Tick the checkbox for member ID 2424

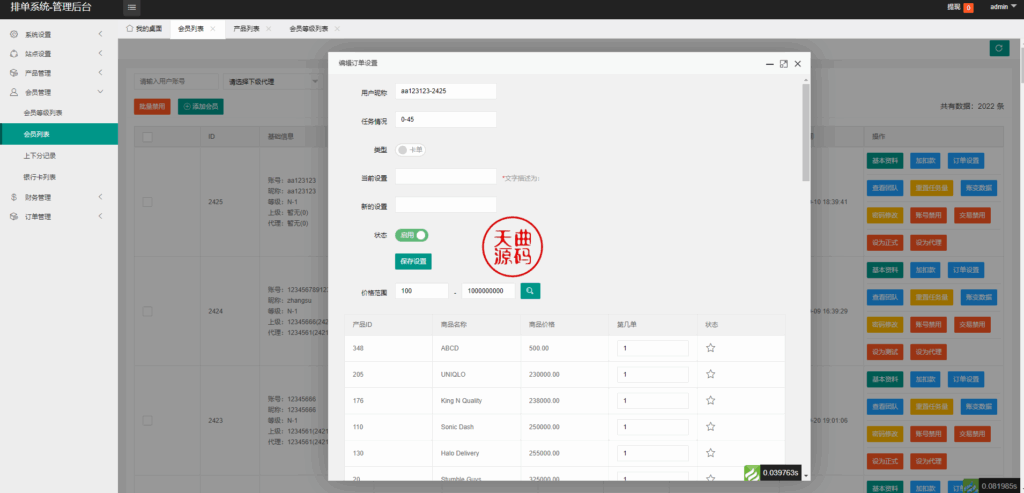147,311
